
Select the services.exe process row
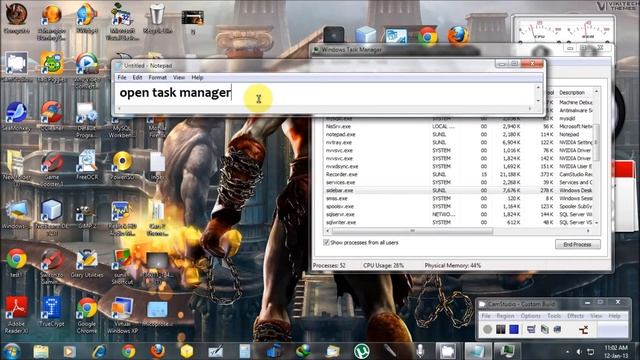pos(458,182)
